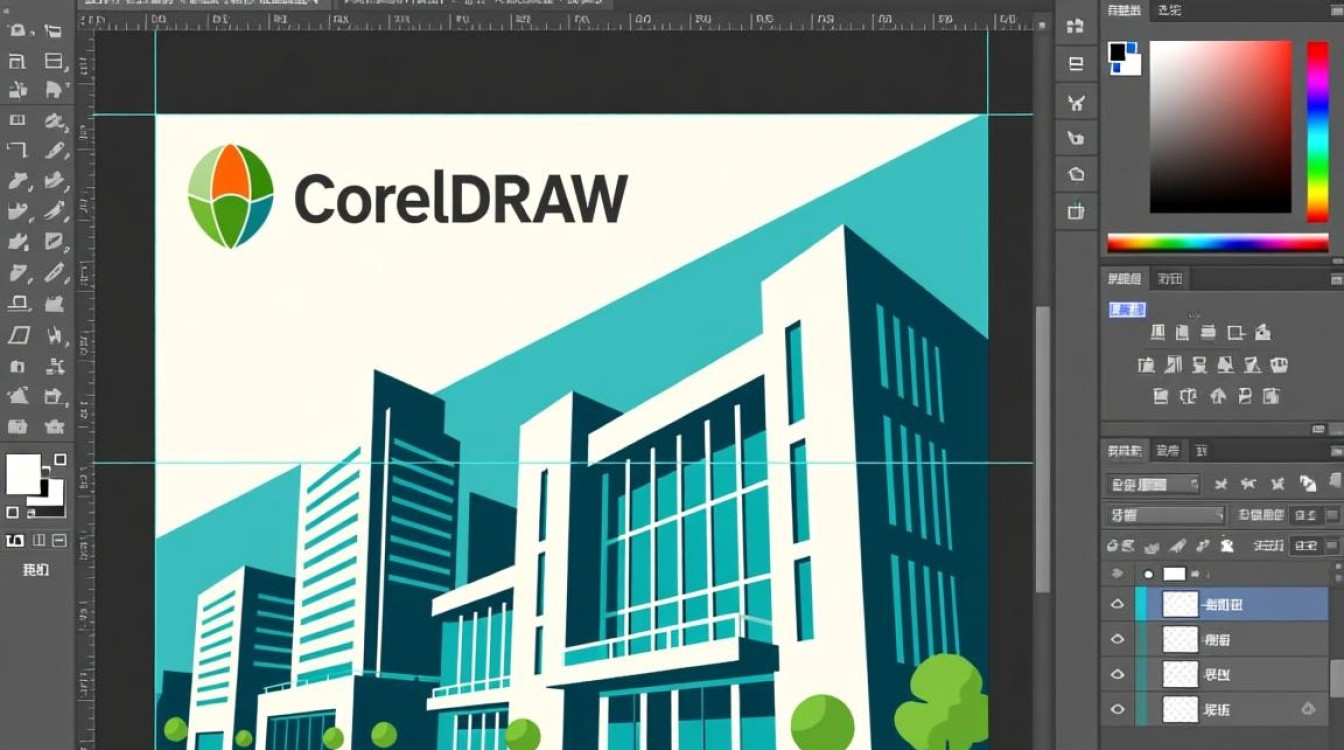Click the up-arrow shaped adjustment icon in the bottom preset row
1344x750 pixels.
tap(1218, 396)
